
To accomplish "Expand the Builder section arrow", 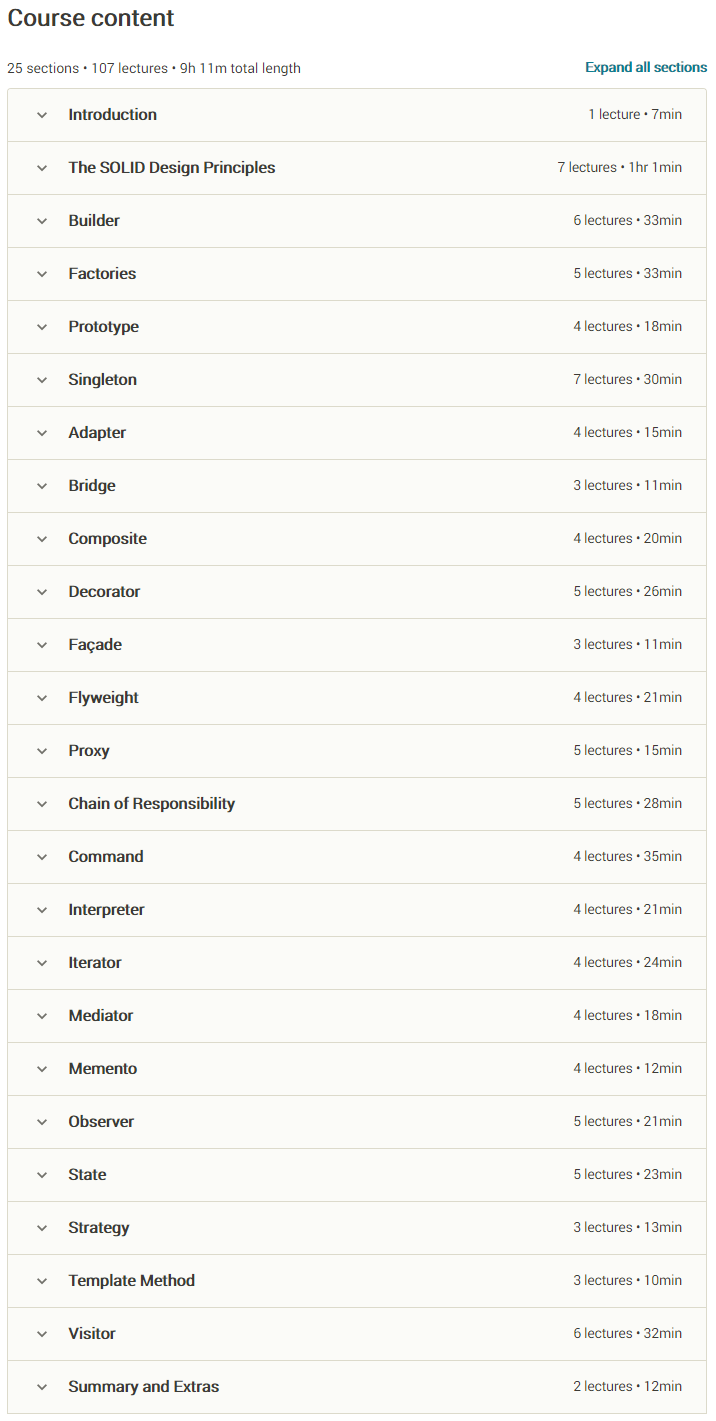I will [x=42, y=221].
